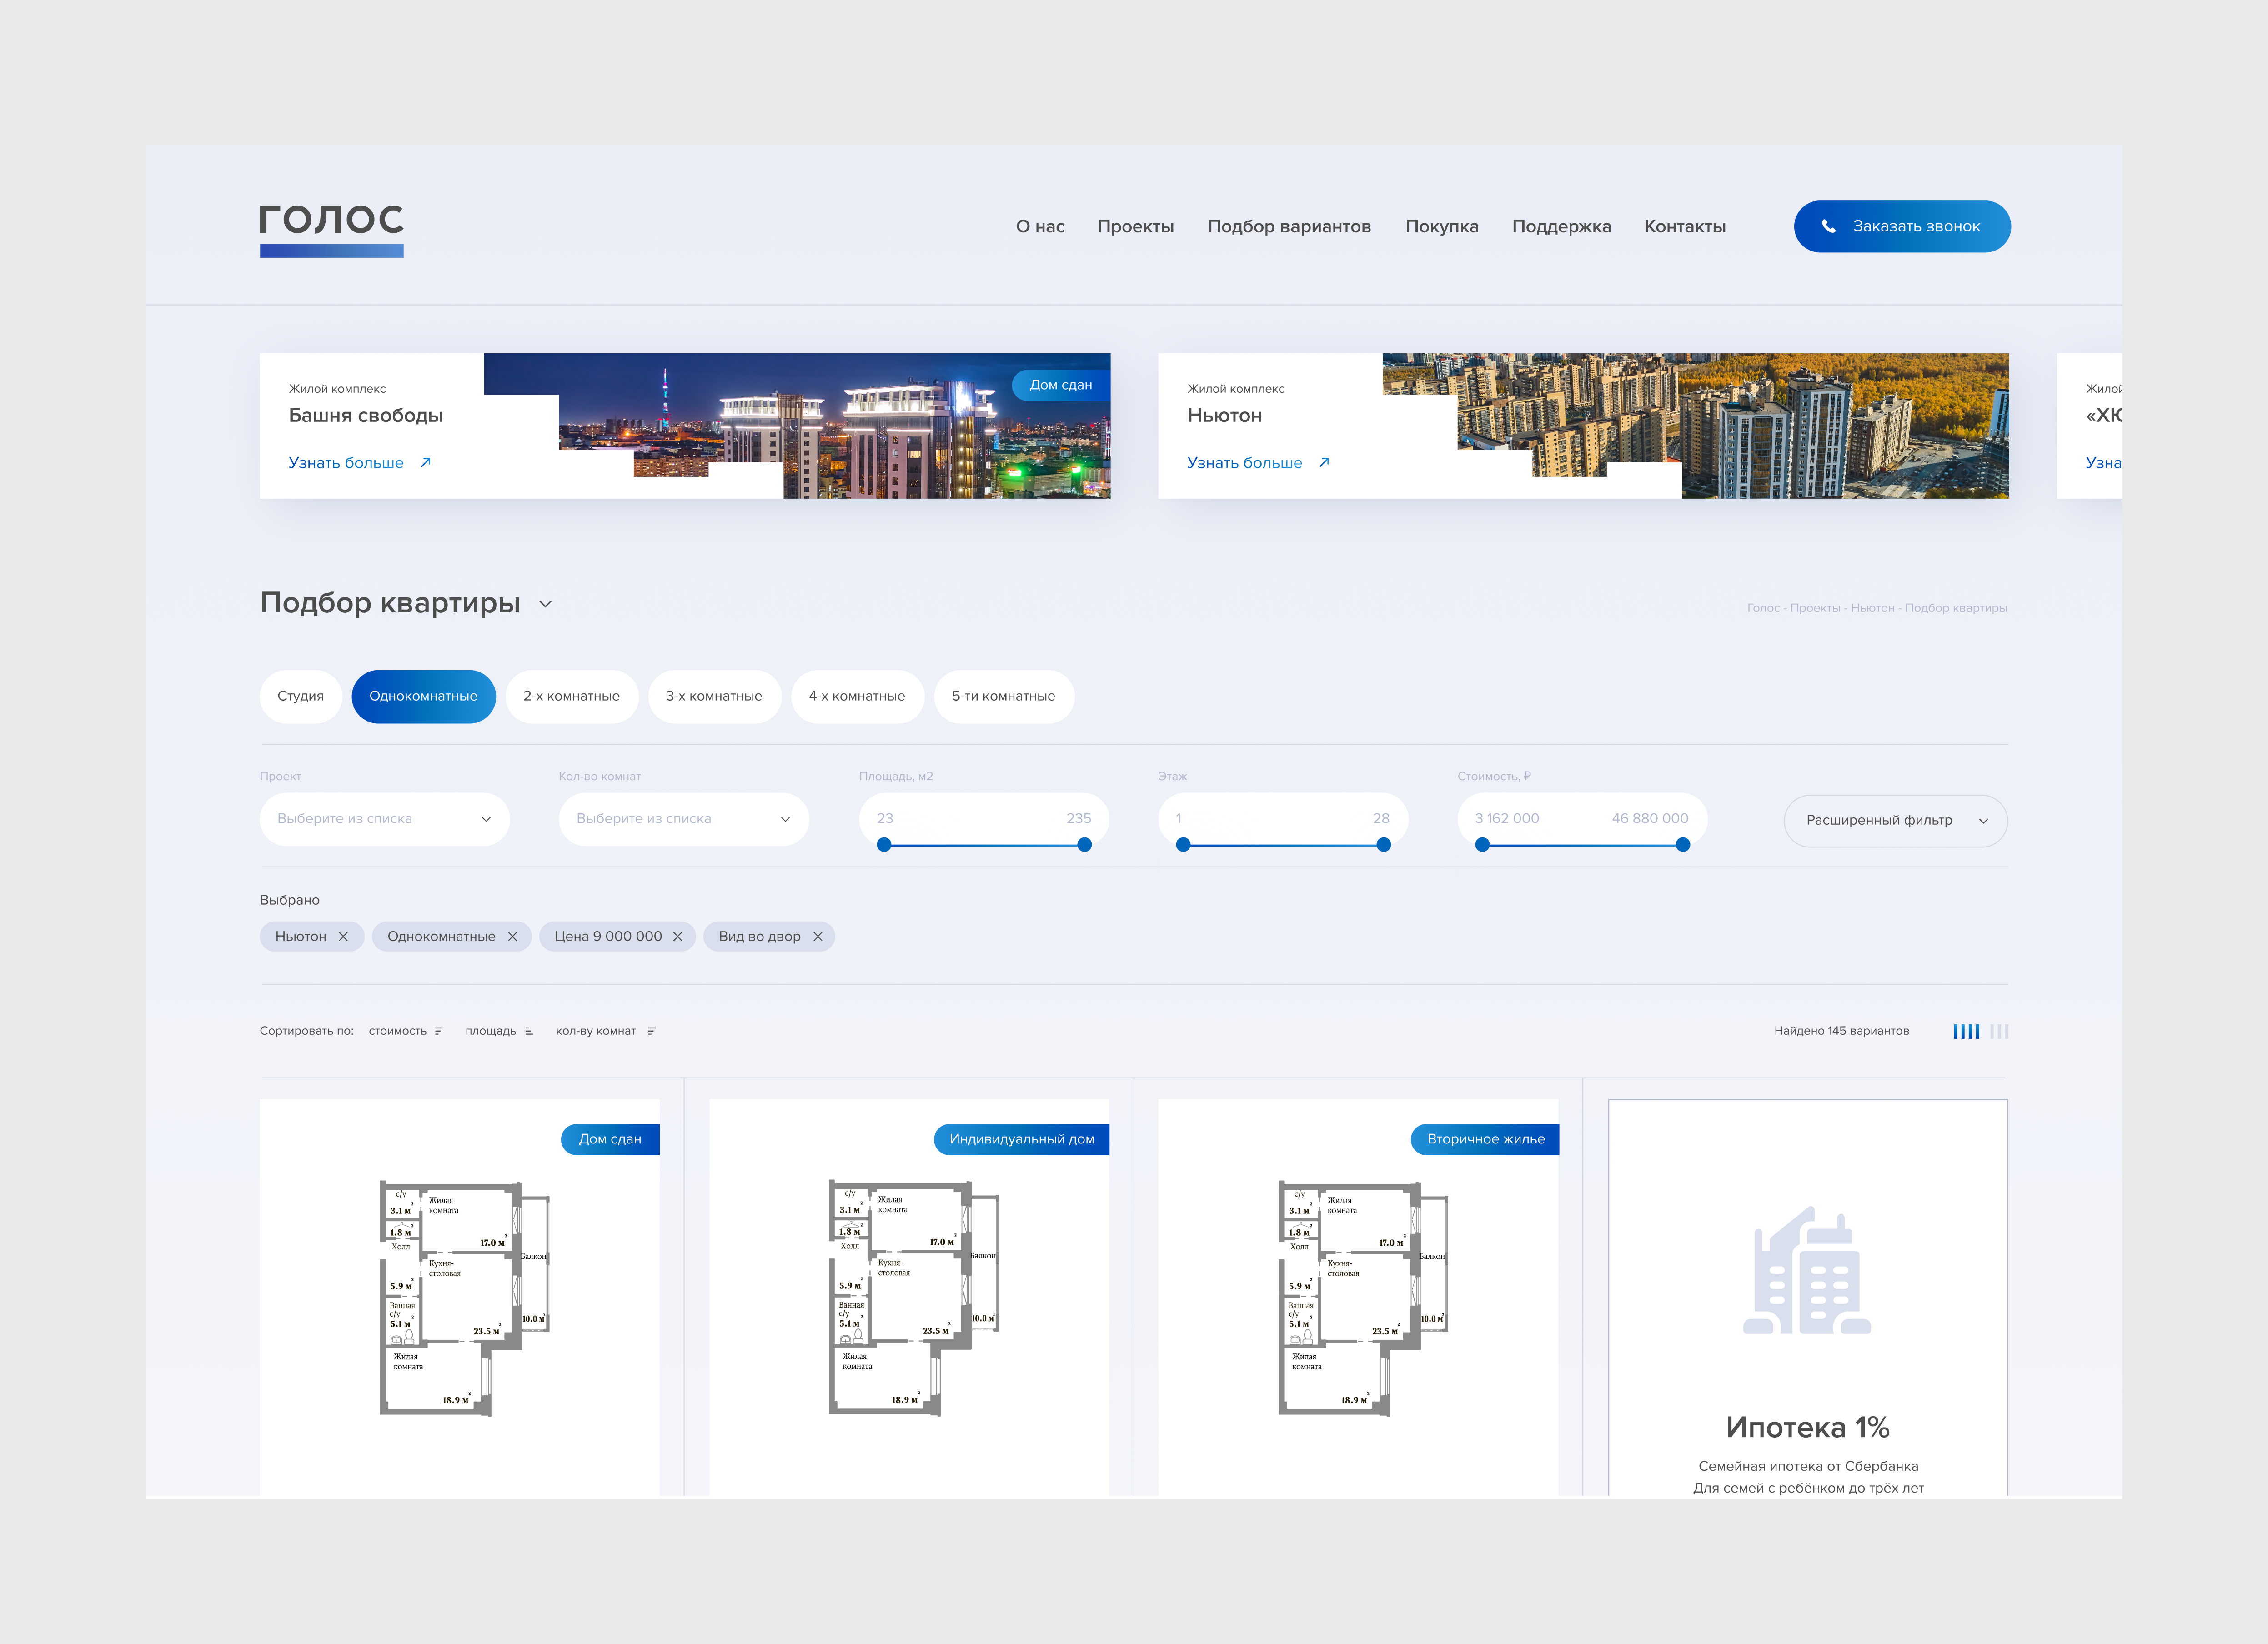Open floor plan card tagged Индивидуальный дом

(909, 1298)
